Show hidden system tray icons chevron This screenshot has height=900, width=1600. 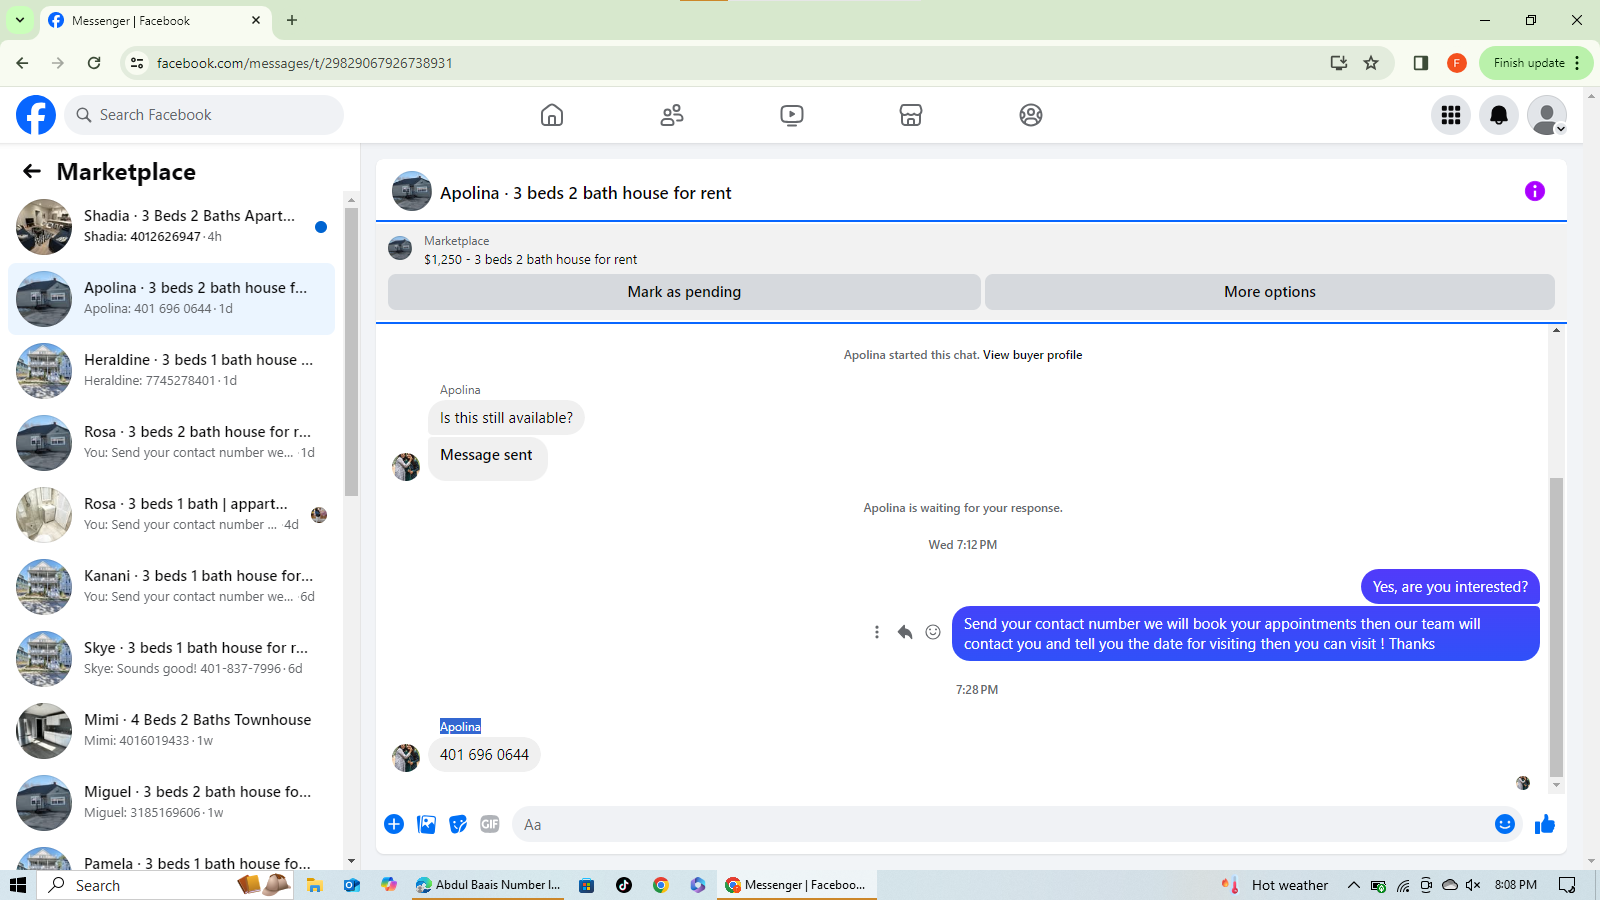[1353, 885]
